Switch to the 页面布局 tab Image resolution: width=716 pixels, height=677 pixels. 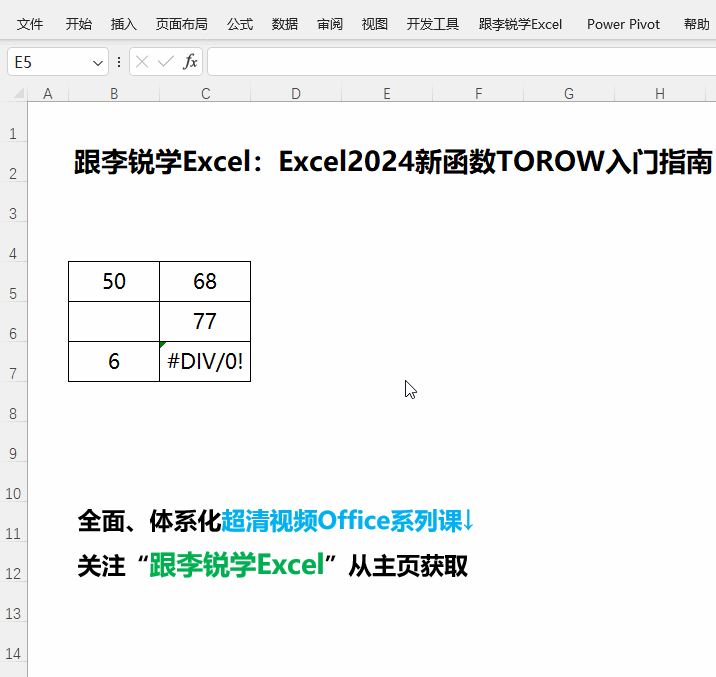(182, 24)
